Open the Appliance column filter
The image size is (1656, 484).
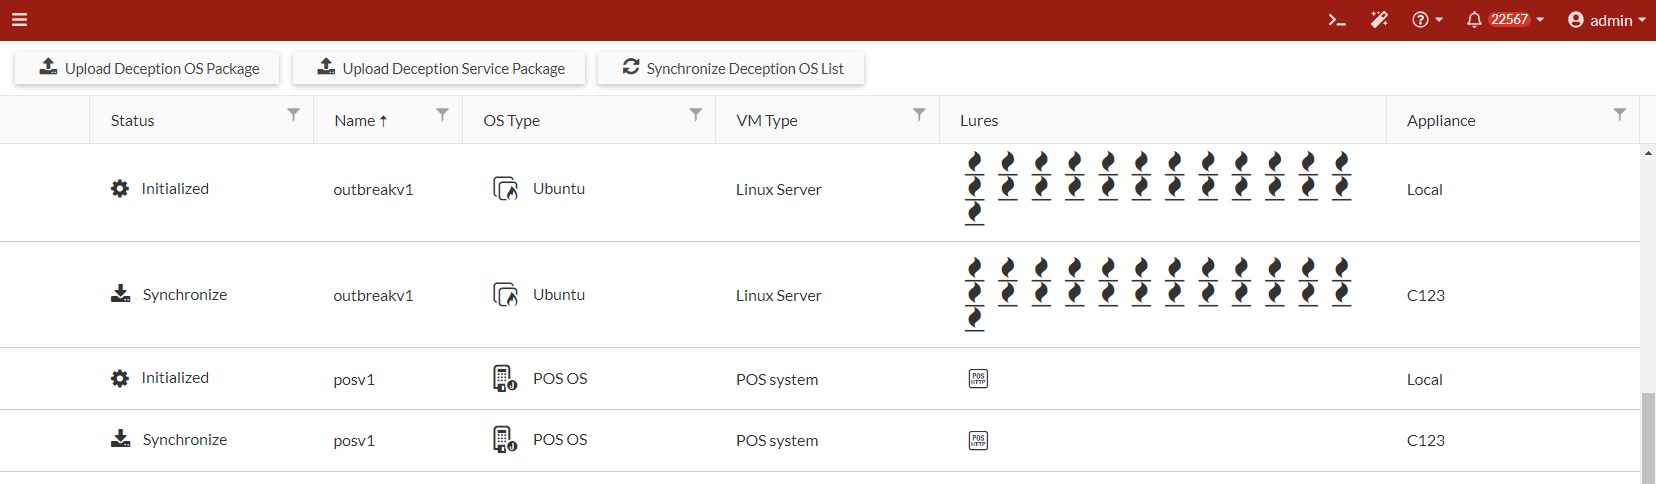click(1619, 115)
